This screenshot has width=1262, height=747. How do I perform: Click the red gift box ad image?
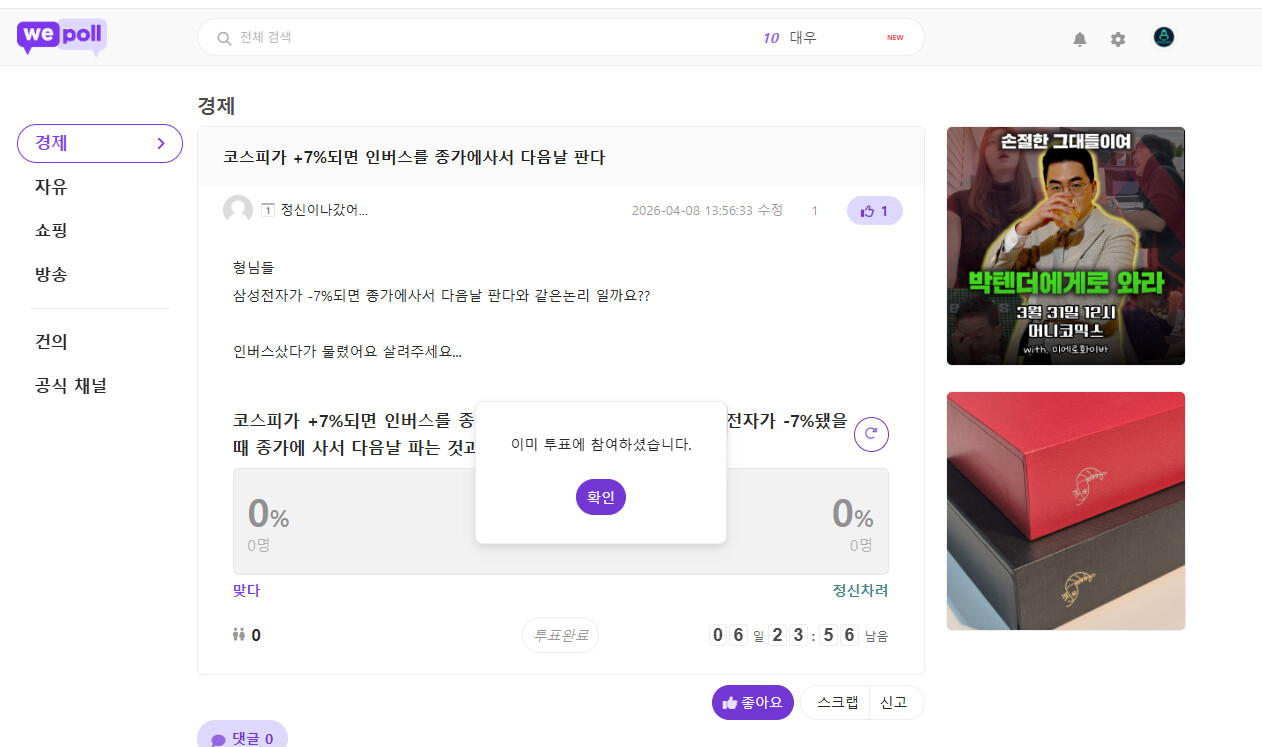pyautogui.click(x=1066, y=511)
